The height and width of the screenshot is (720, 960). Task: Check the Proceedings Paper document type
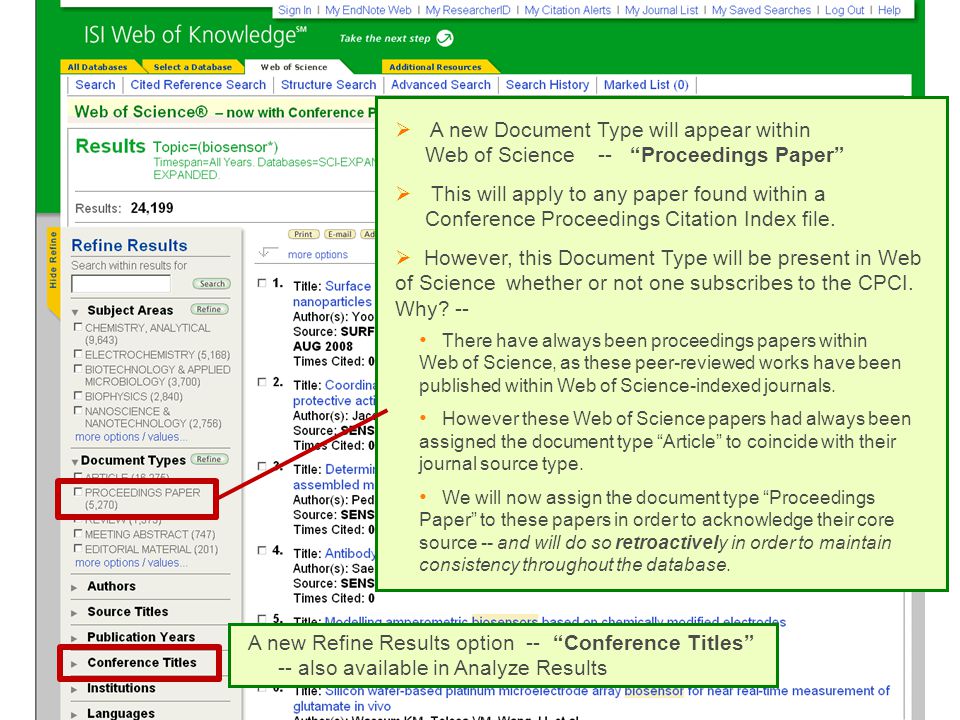pos(78,492)
